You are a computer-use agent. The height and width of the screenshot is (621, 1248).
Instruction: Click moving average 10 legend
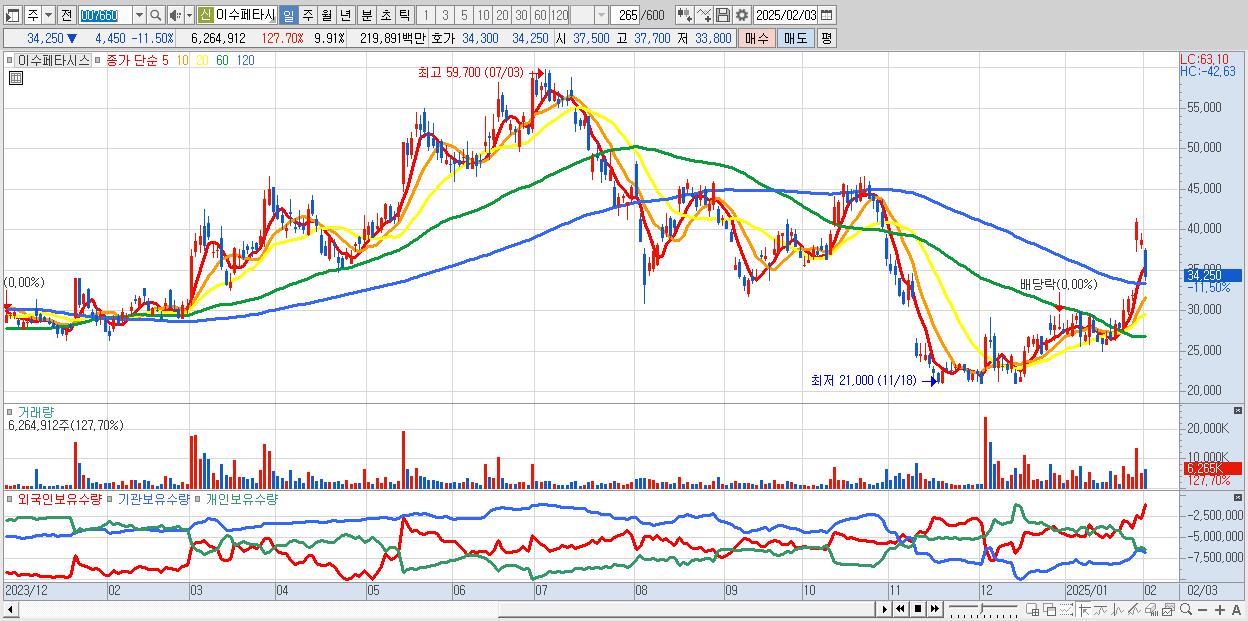pos(182,60)
